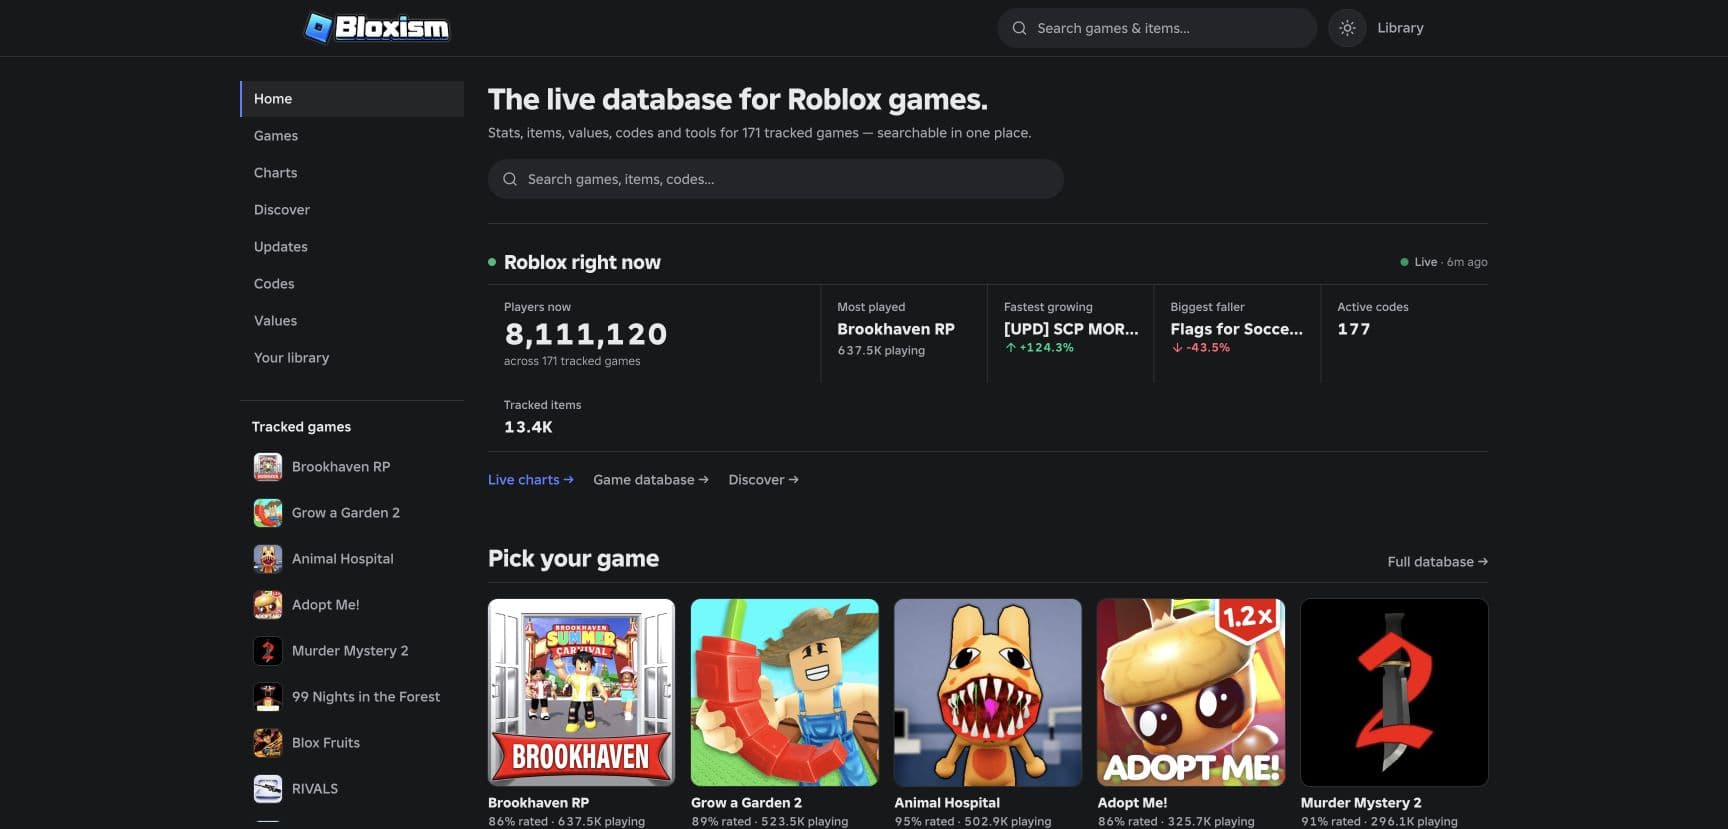Click Adopt Me! title under its card
1728x829 pixels.
click(1132, 803)
